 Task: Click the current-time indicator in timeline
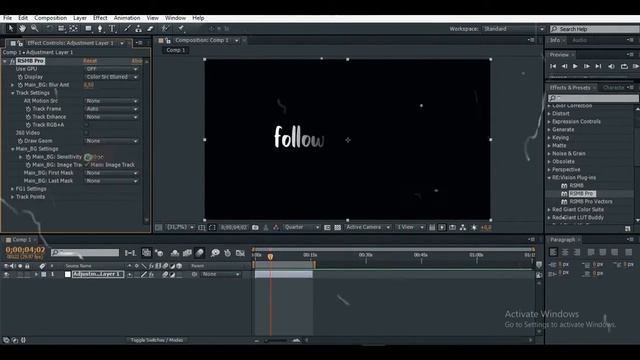270,256
